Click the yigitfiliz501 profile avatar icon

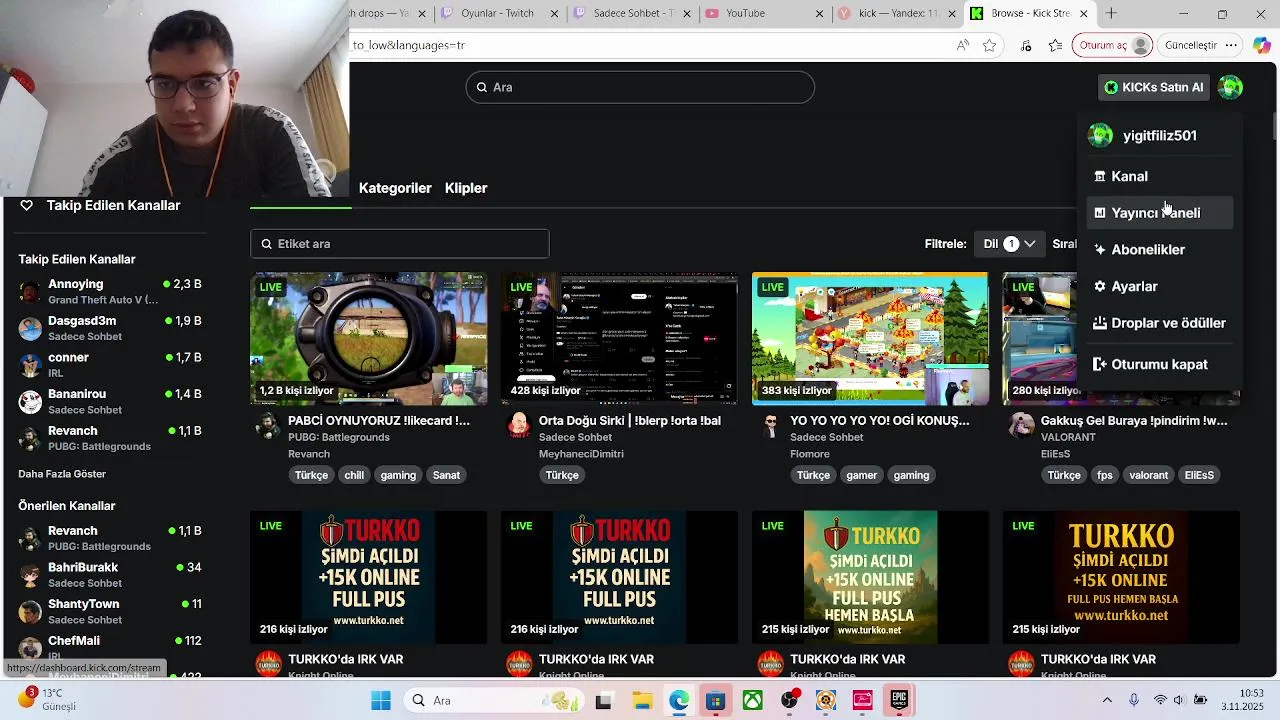[1100, 136]
